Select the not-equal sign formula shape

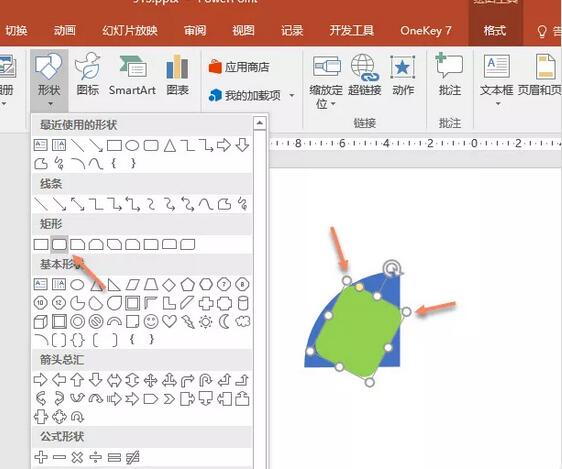point(133,457)
